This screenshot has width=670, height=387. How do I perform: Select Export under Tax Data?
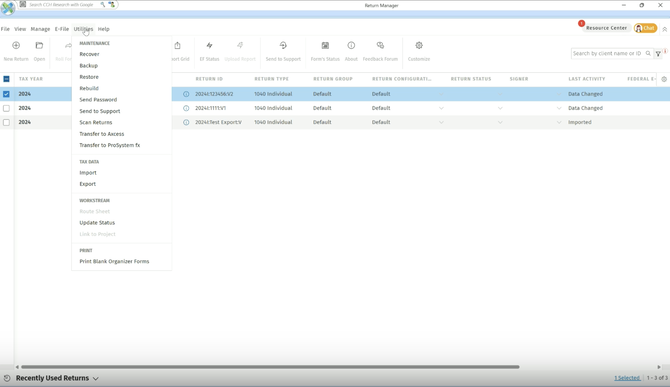click(88, 184)
